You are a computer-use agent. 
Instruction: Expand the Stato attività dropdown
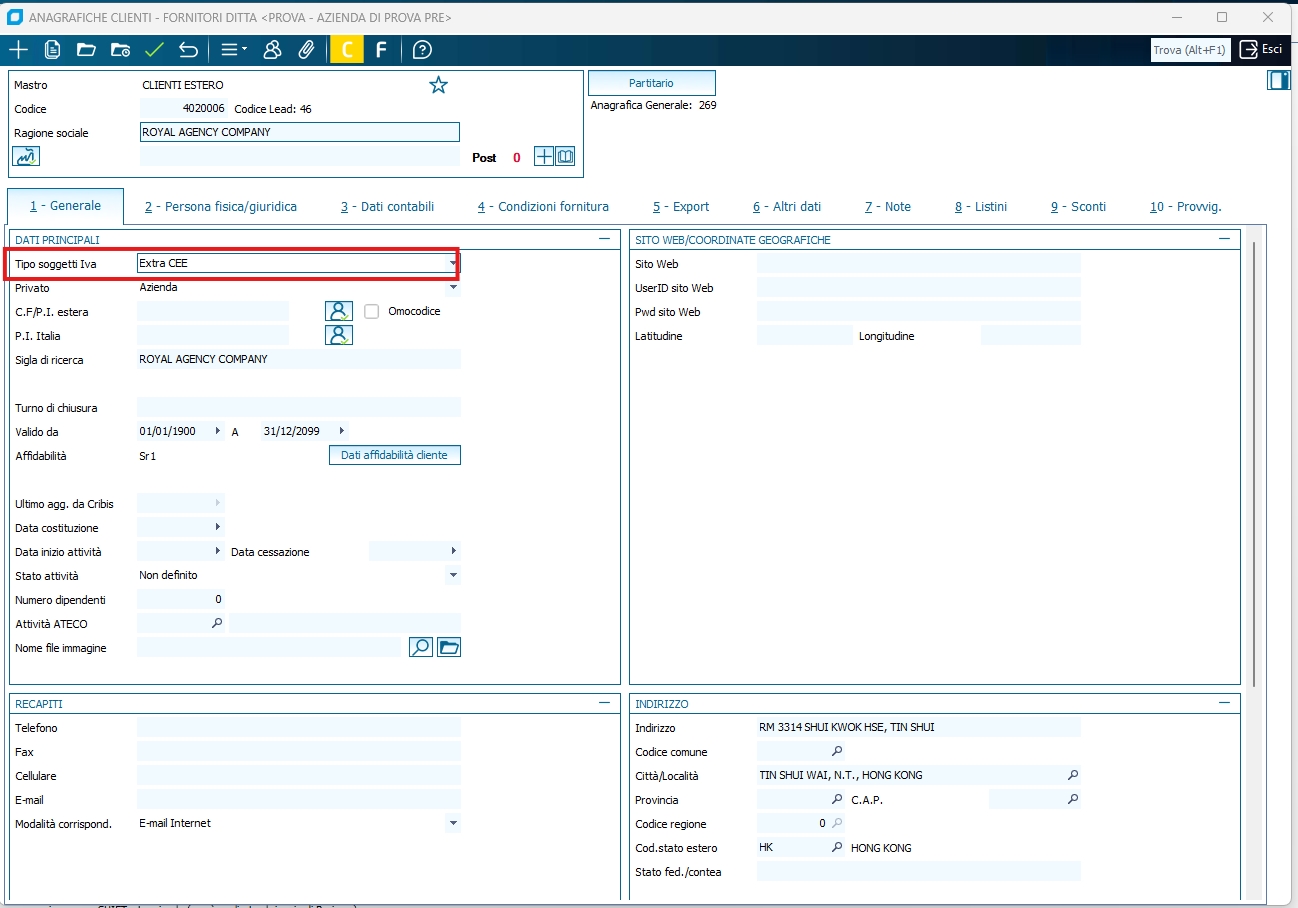pos(453,576)
